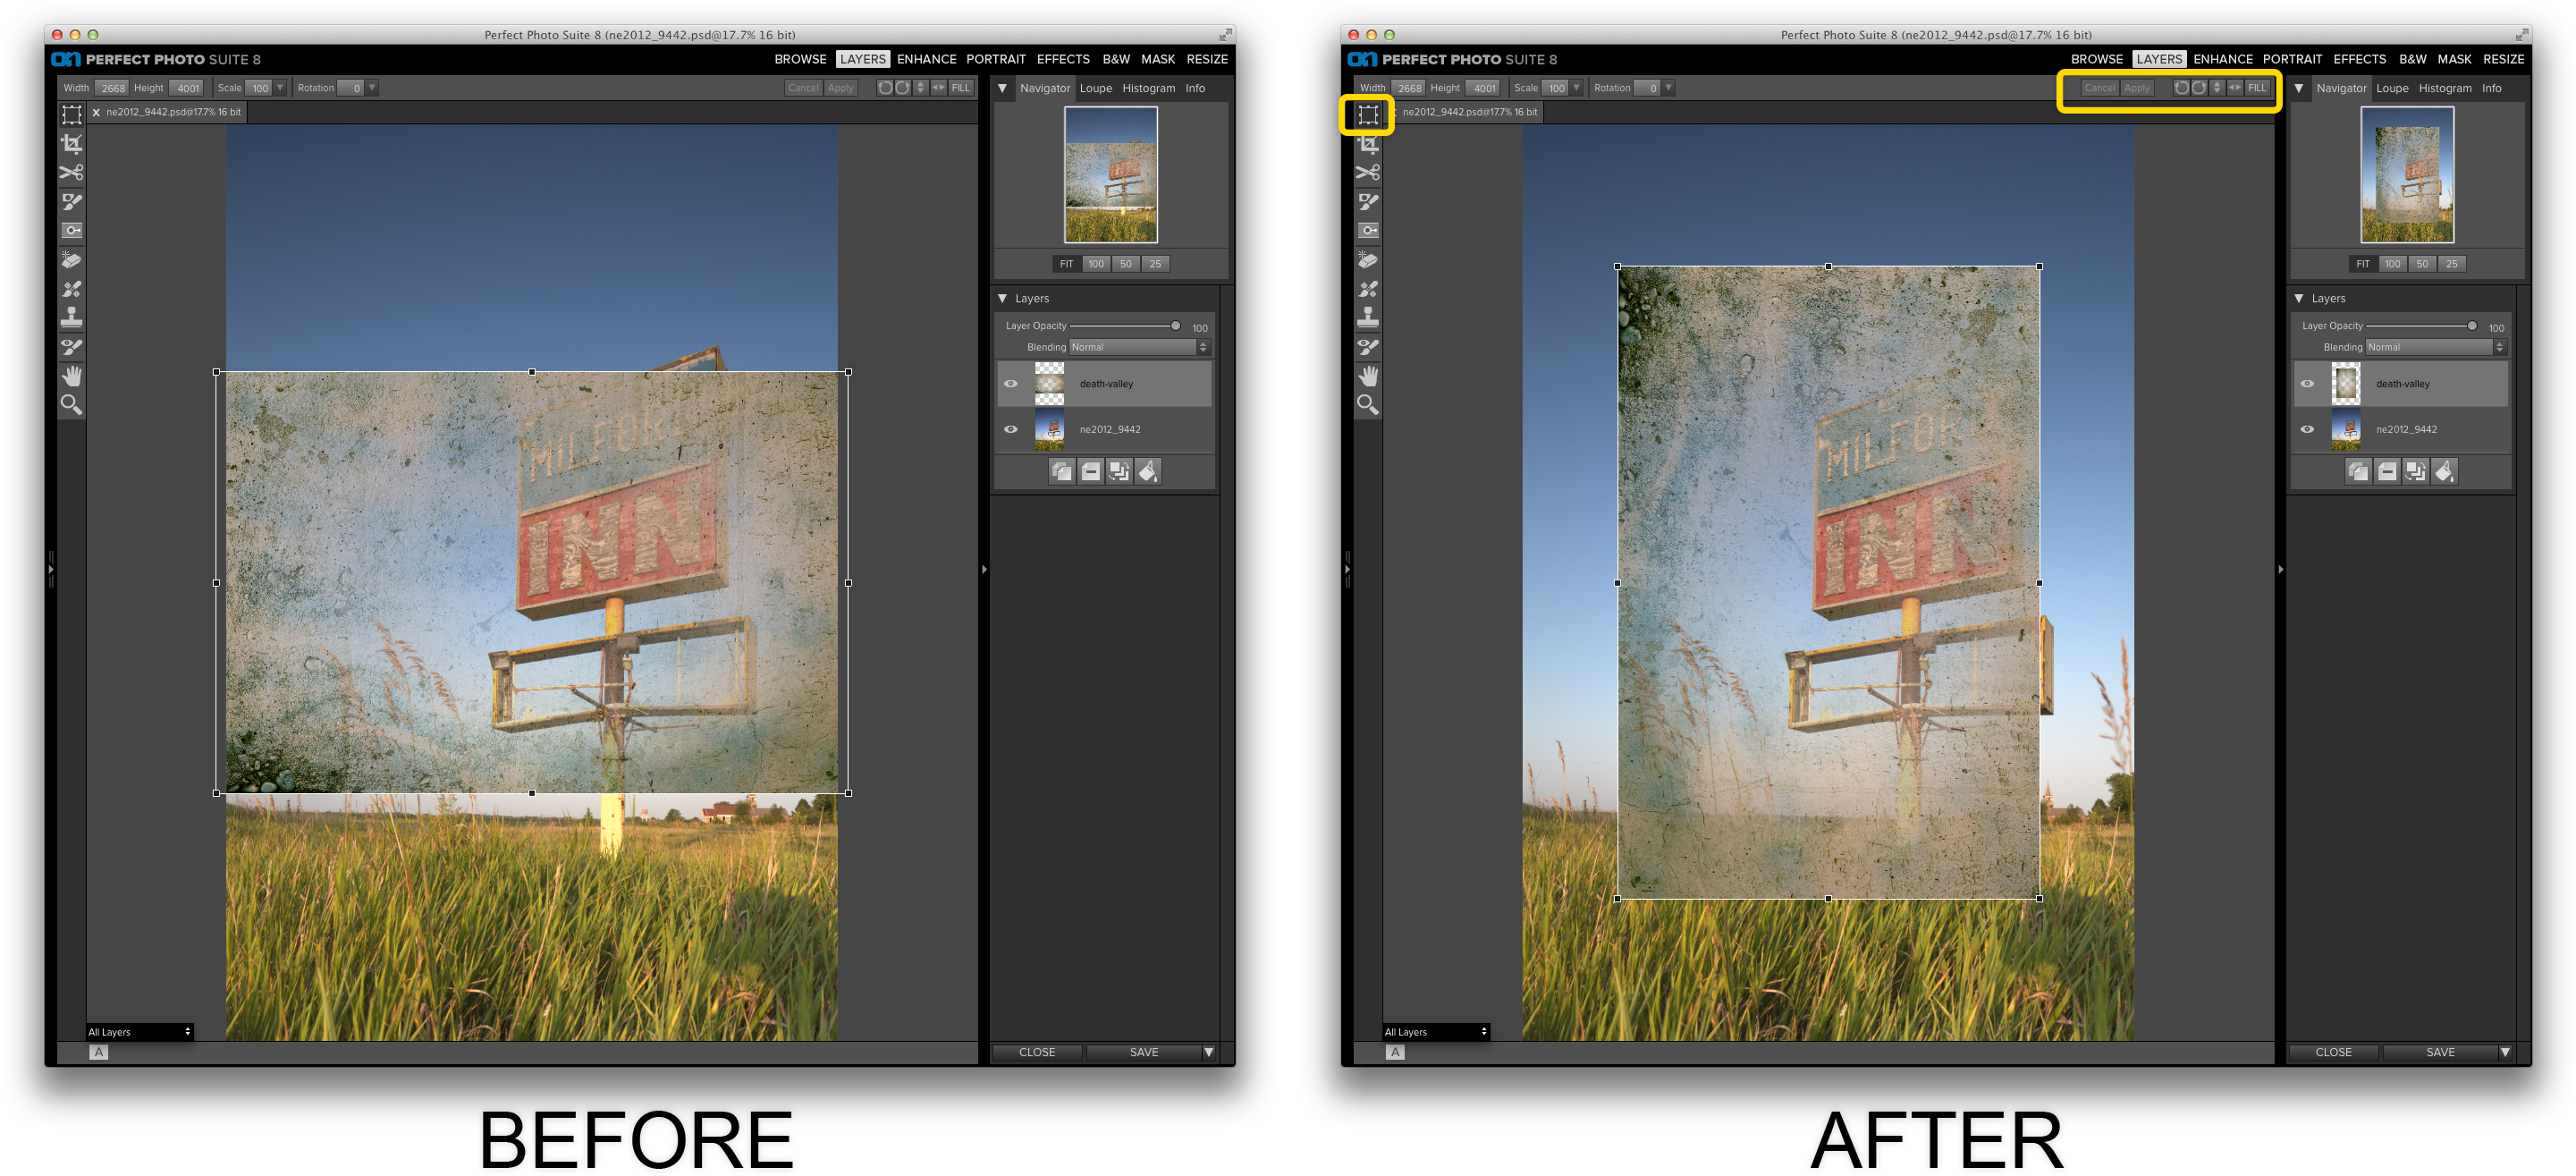2576x1176 pixels.
Task: Click rotate clockwise icon in AFTER window
Action: pyautogui.click(x=2198, y=88)
